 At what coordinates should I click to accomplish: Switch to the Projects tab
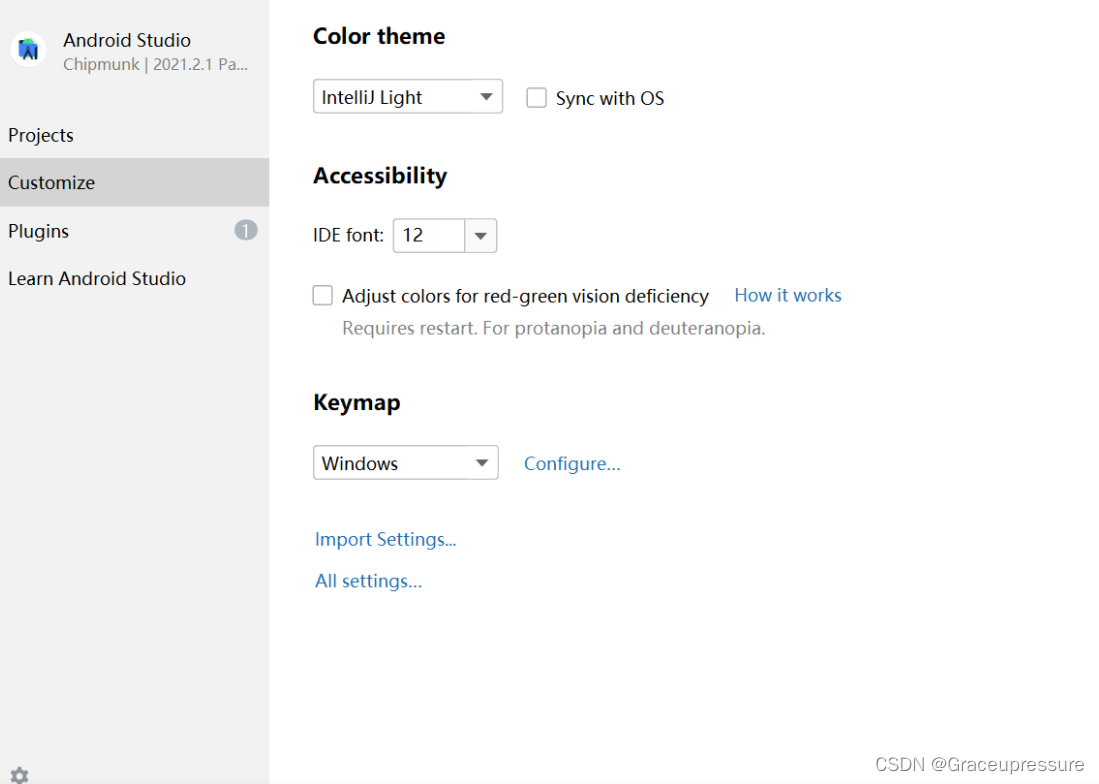pos(135,135)
